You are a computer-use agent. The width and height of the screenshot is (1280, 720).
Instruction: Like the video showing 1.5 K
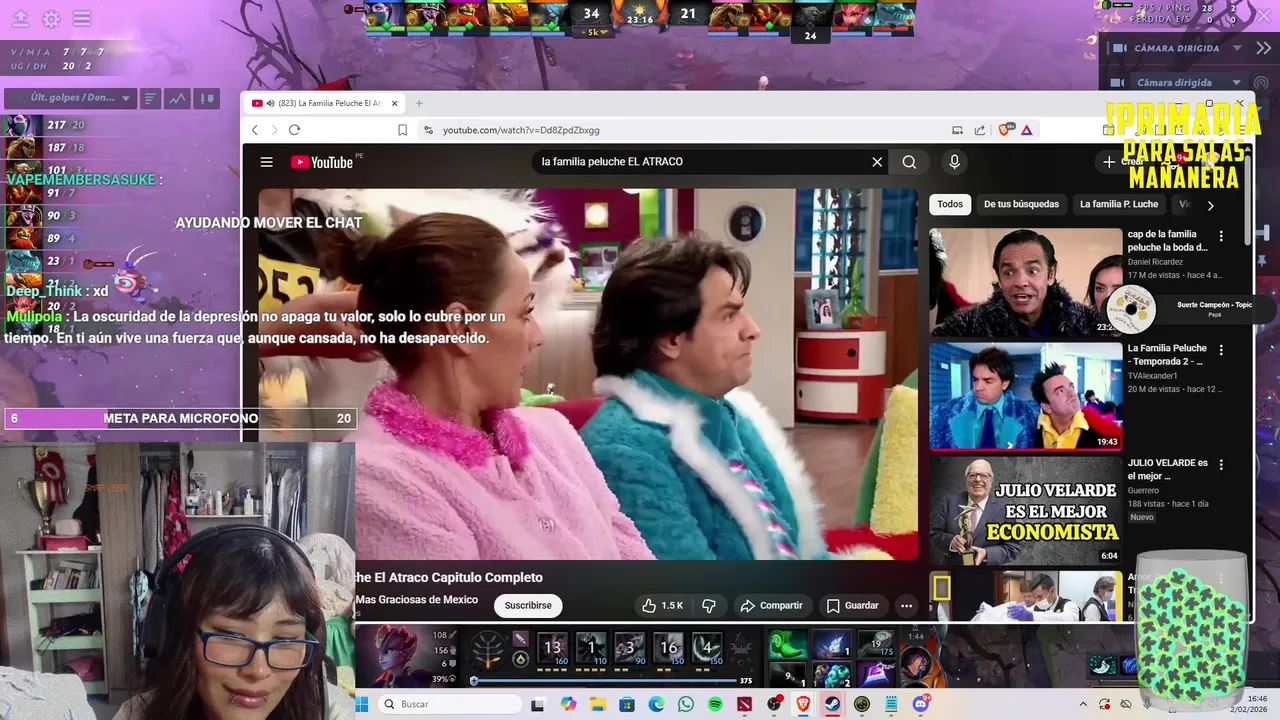[662, 605]
